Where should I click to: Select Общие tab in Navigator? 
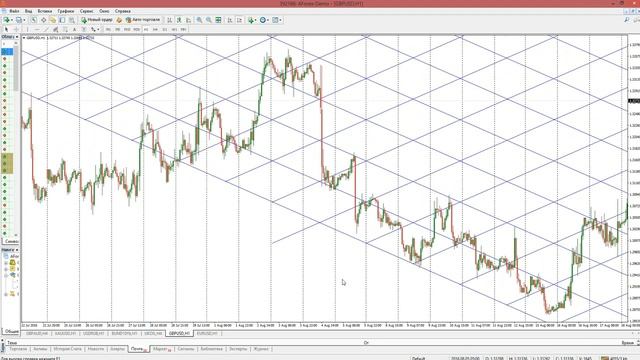11,331
